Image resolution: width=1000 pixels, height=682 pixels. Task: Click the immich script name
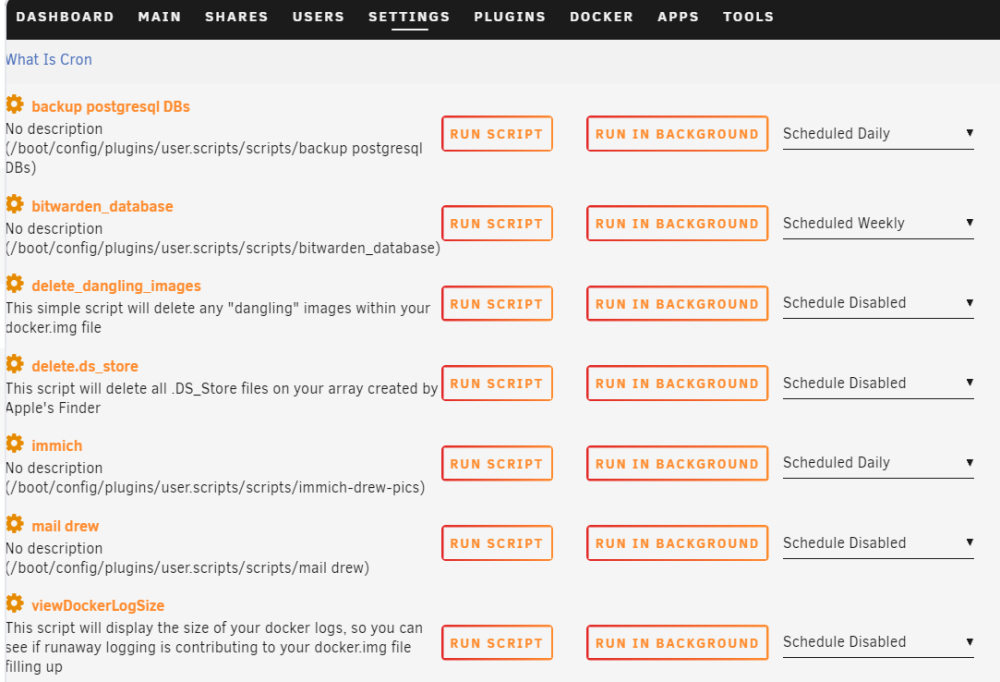tap(57, 445)
